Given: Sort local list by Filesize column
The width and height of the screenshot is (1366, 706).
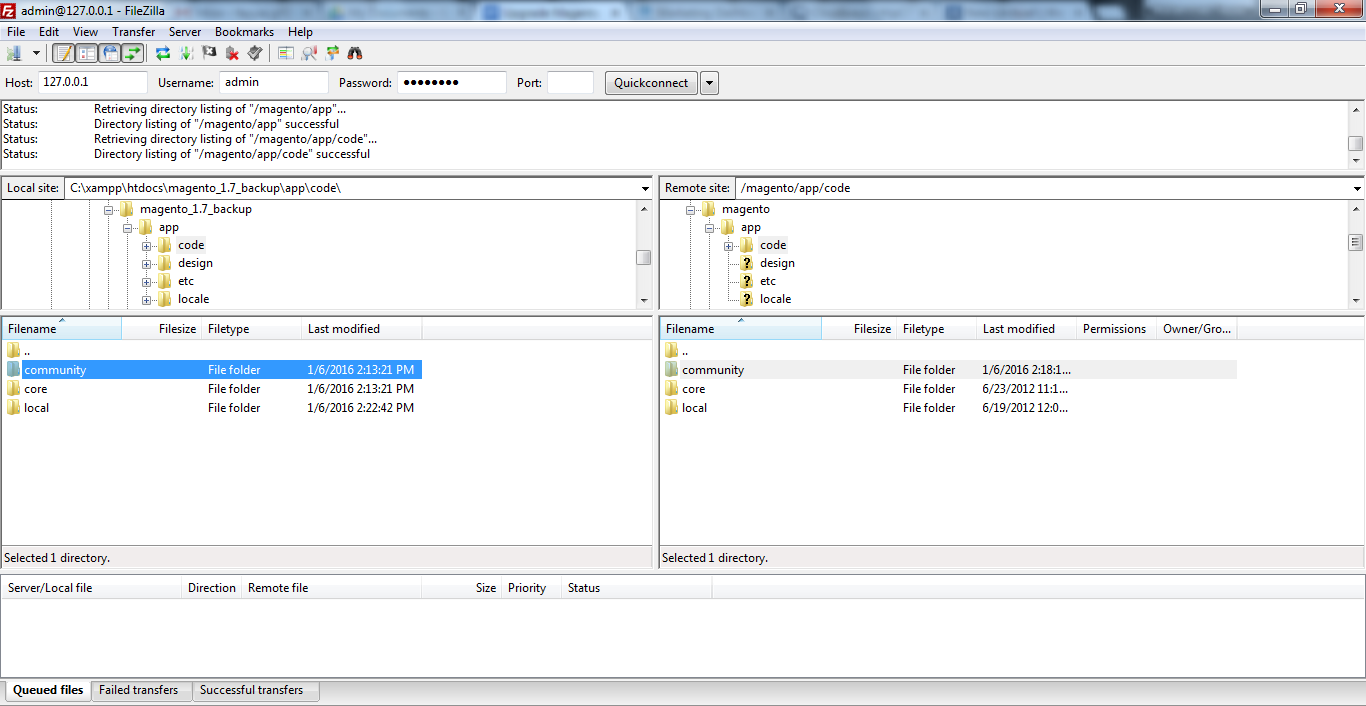Looking at the screenshot, I should pos(161,329).
